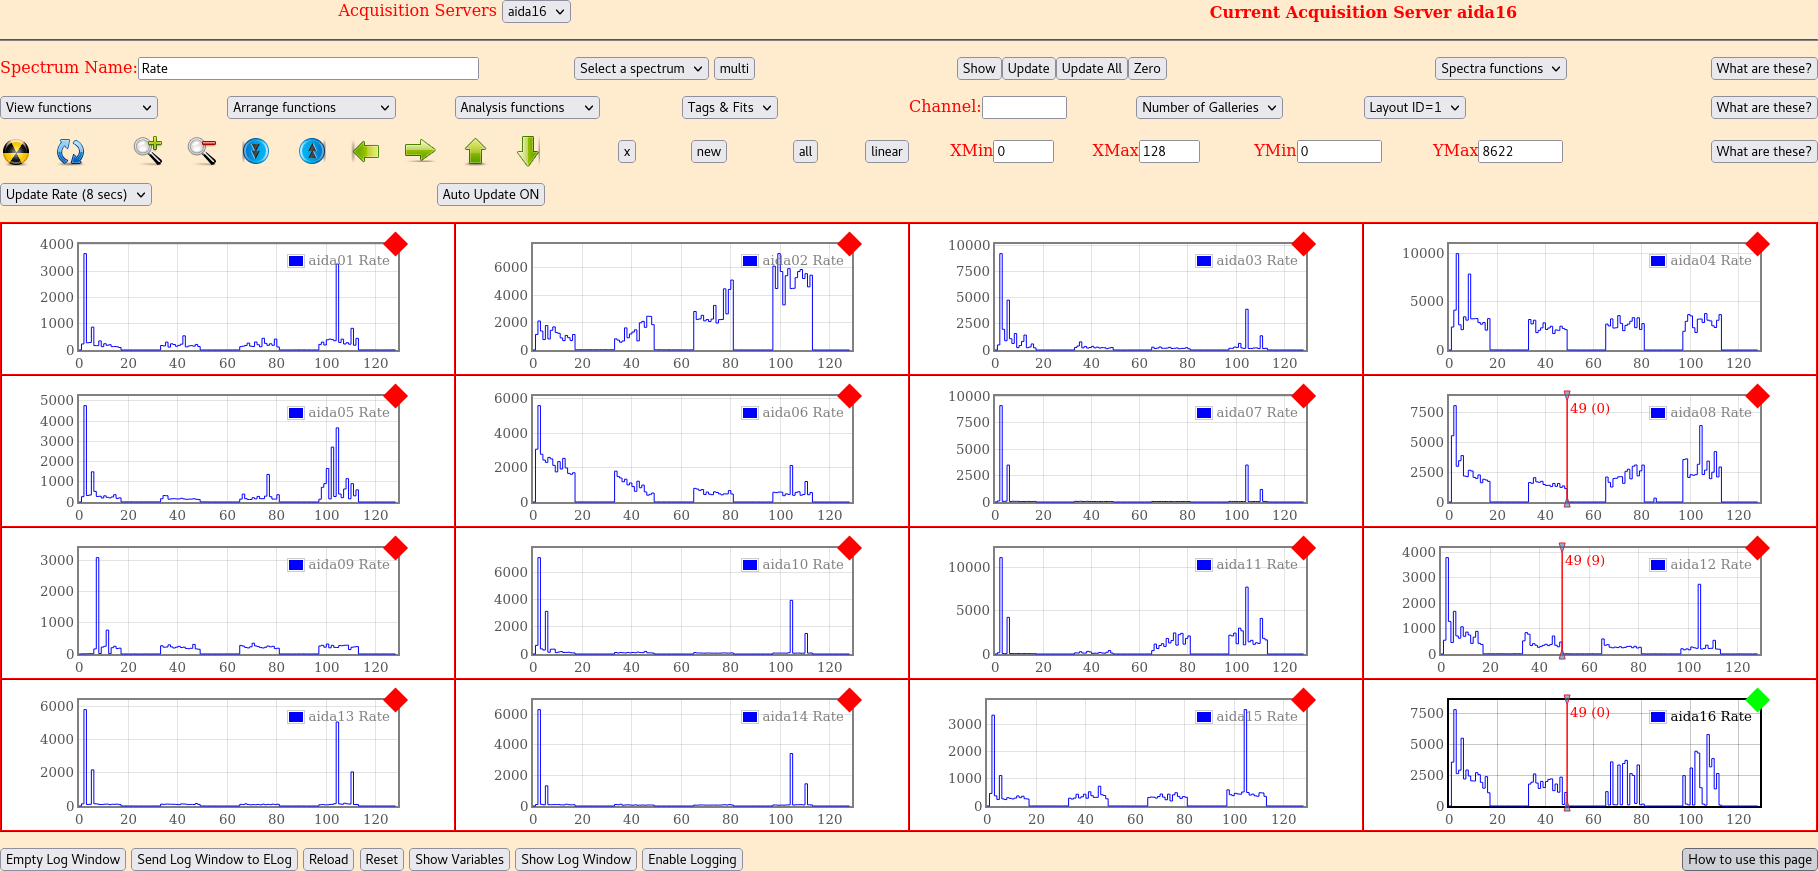Click the new button
1818x871 pixels.
pyautogui.click(x=709, y=151)
